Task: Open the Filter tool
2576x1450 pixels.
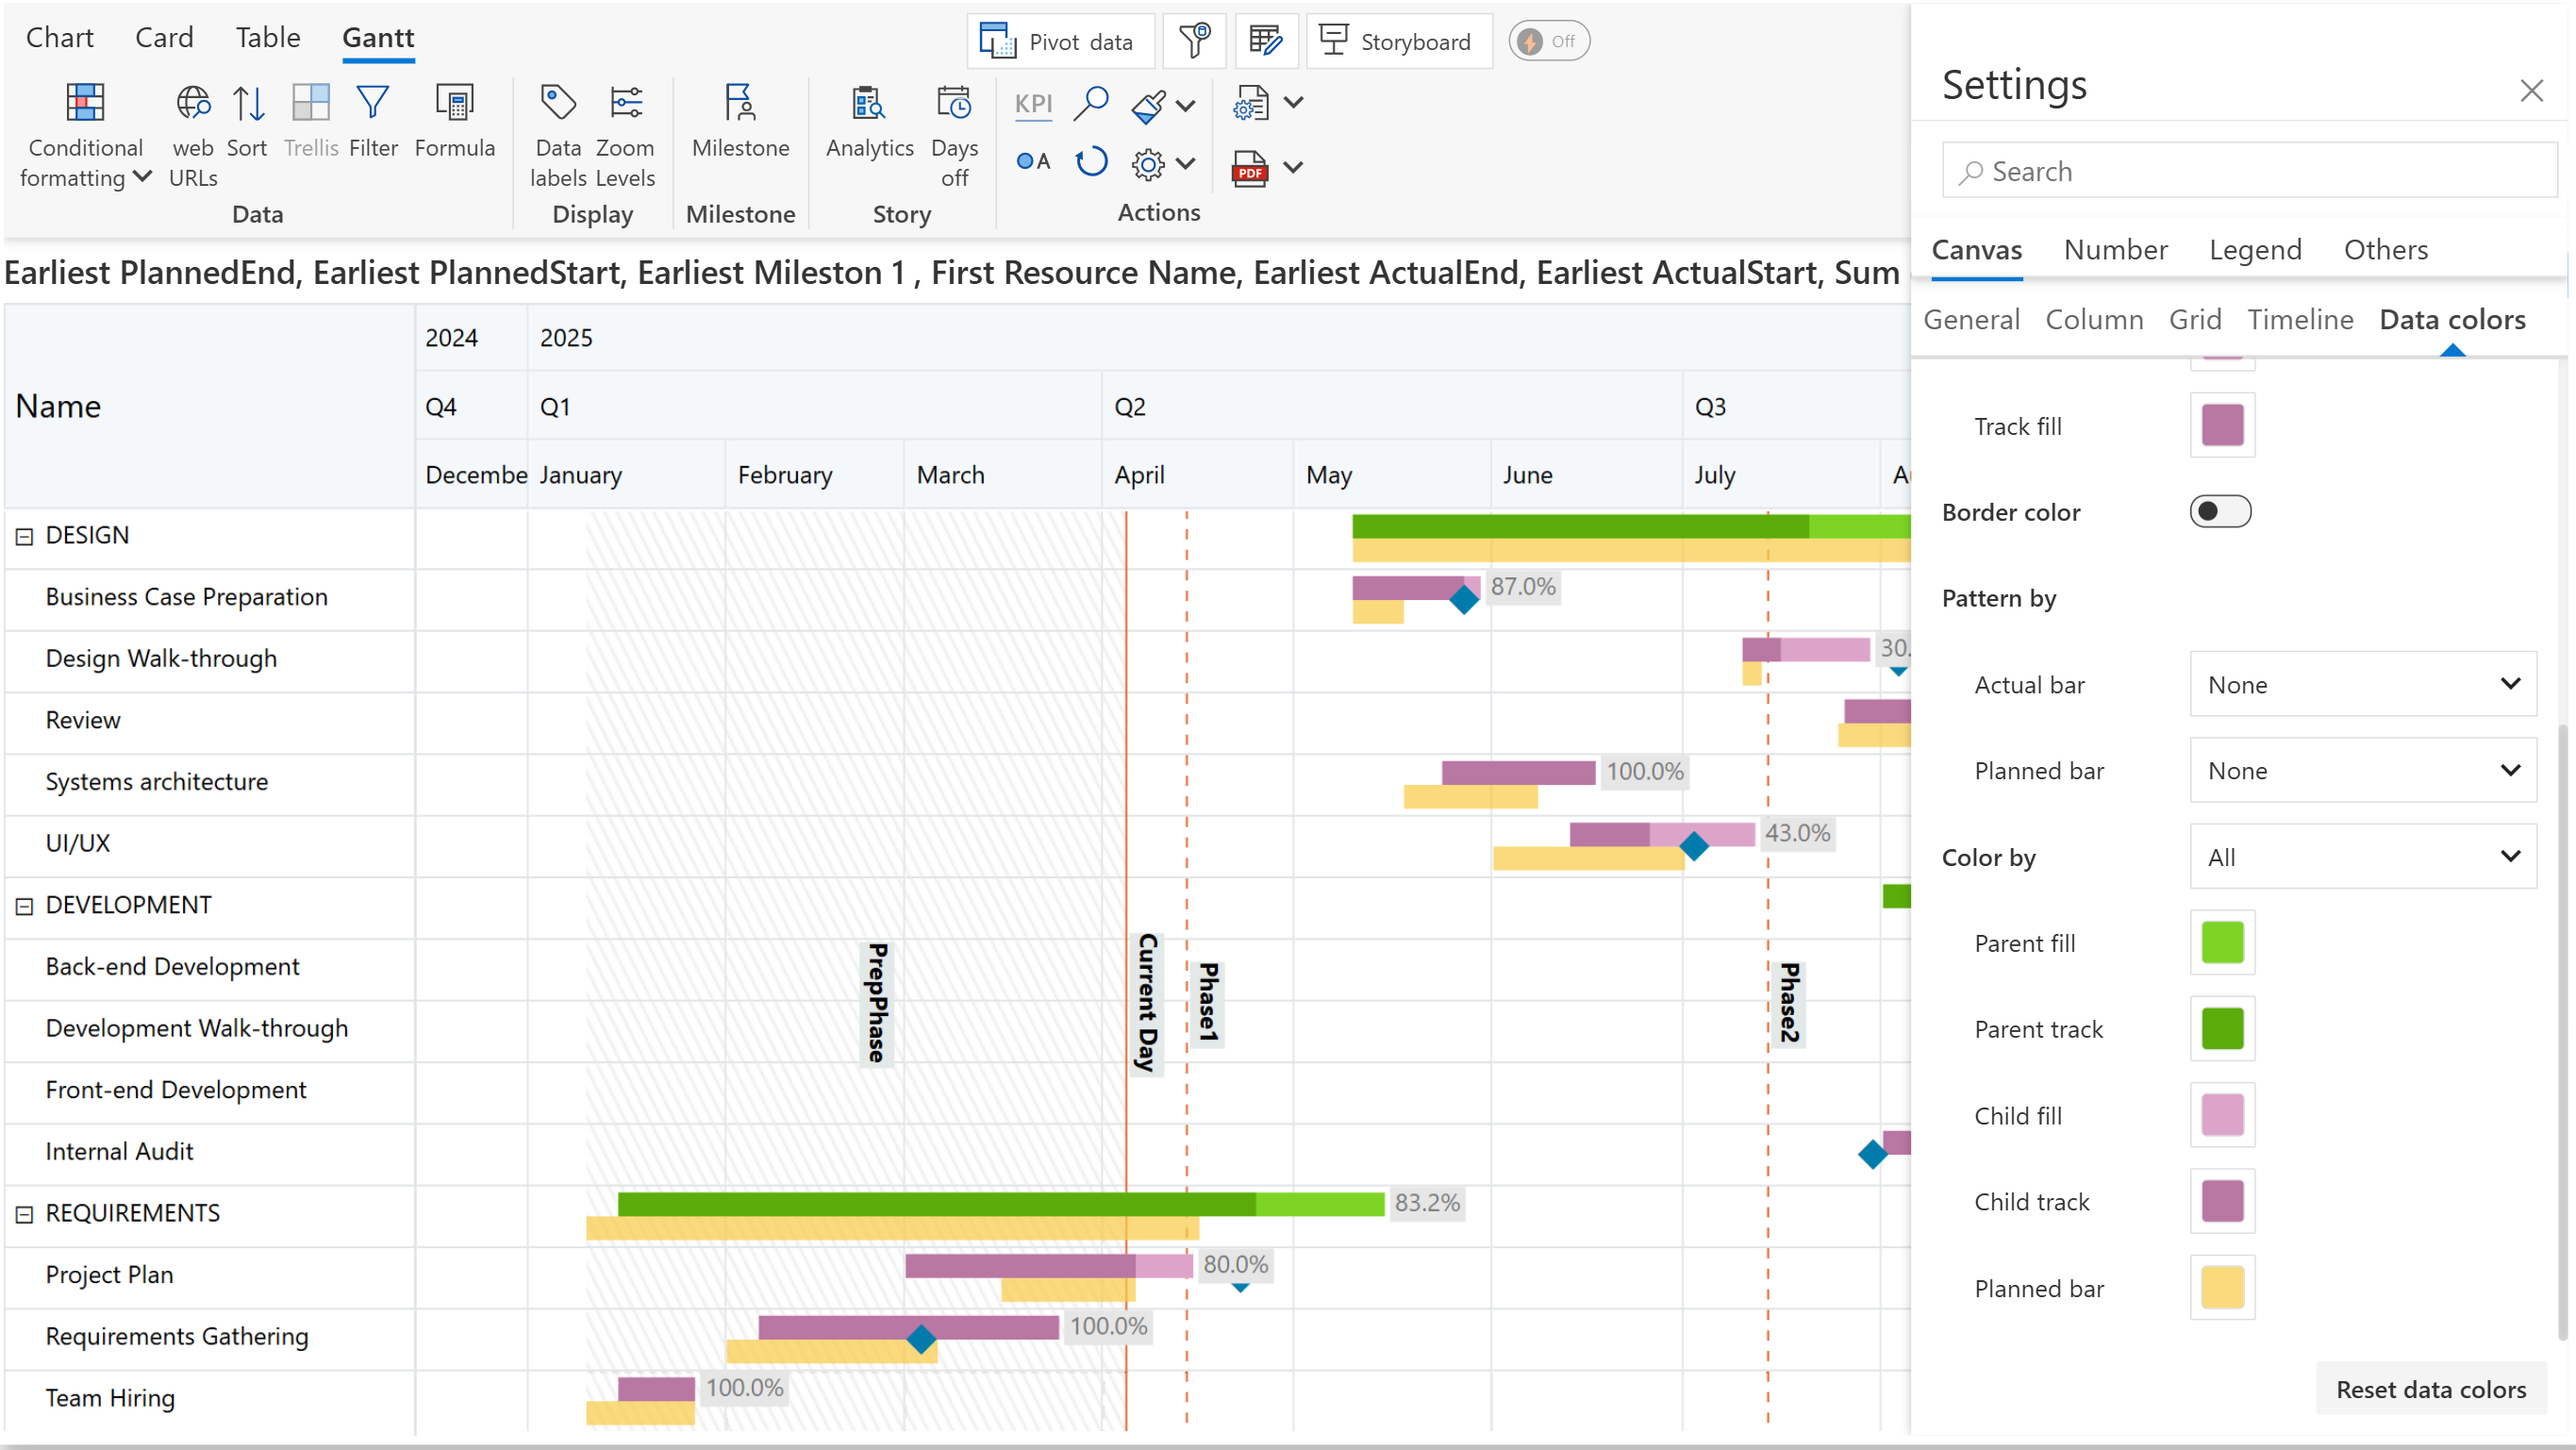Action: point(372,104)
